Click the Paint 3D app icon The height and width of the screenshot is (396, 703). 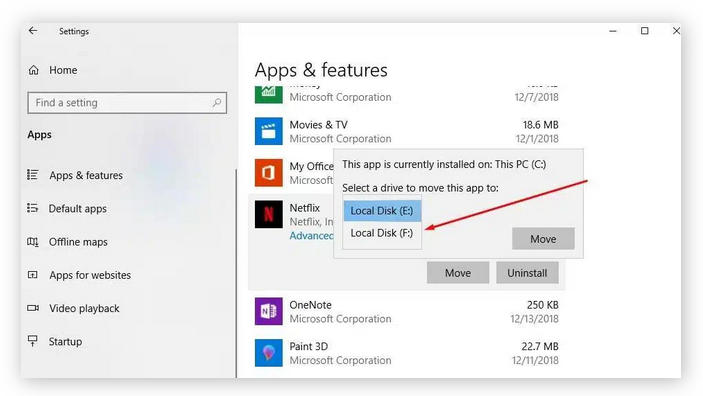(269, 353)
